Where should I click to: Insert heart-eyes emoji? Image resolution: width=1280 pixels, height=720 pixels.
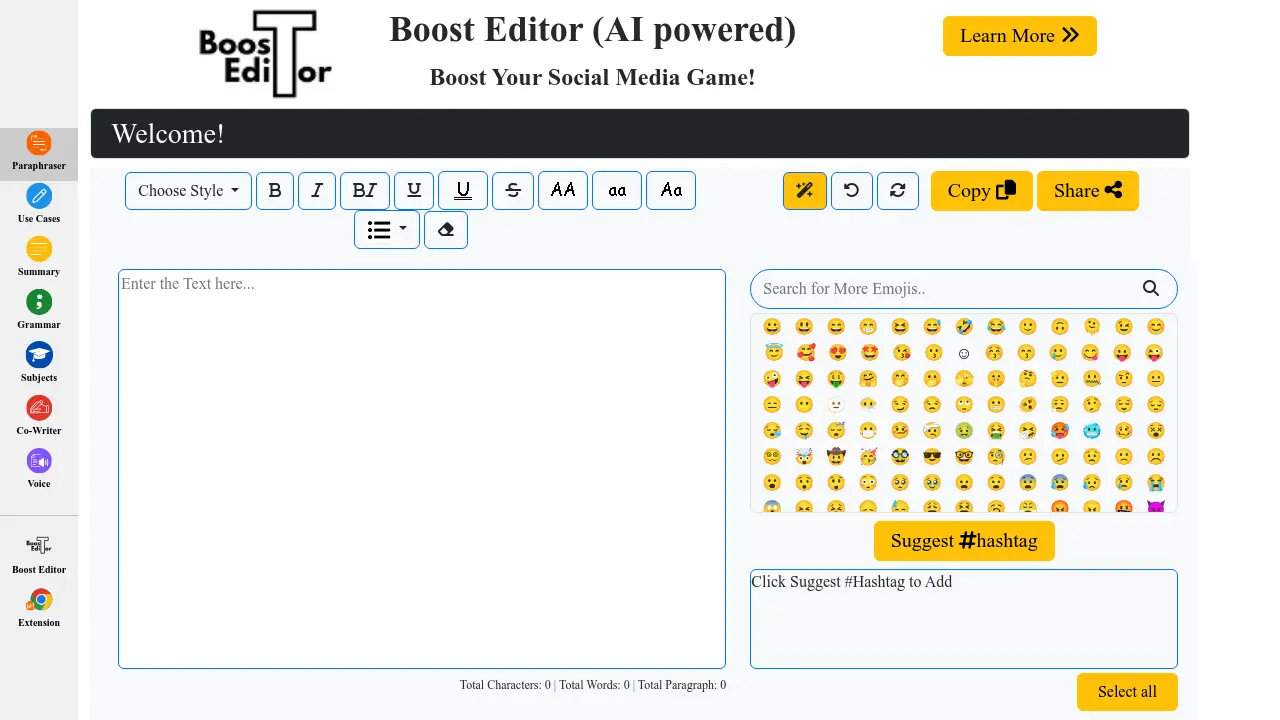(836, 353)
